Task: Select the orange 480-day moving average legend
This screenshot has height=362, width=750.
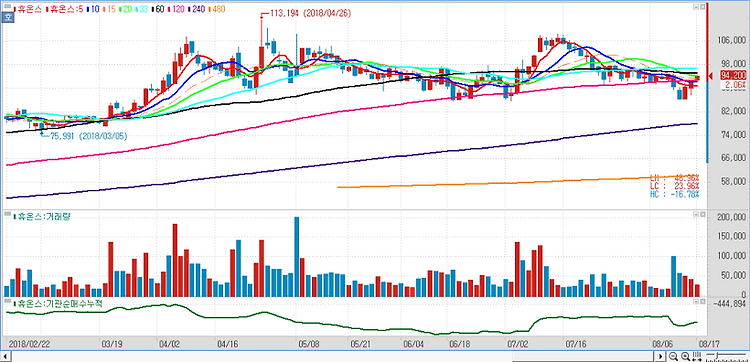Action: coord(217,9)
